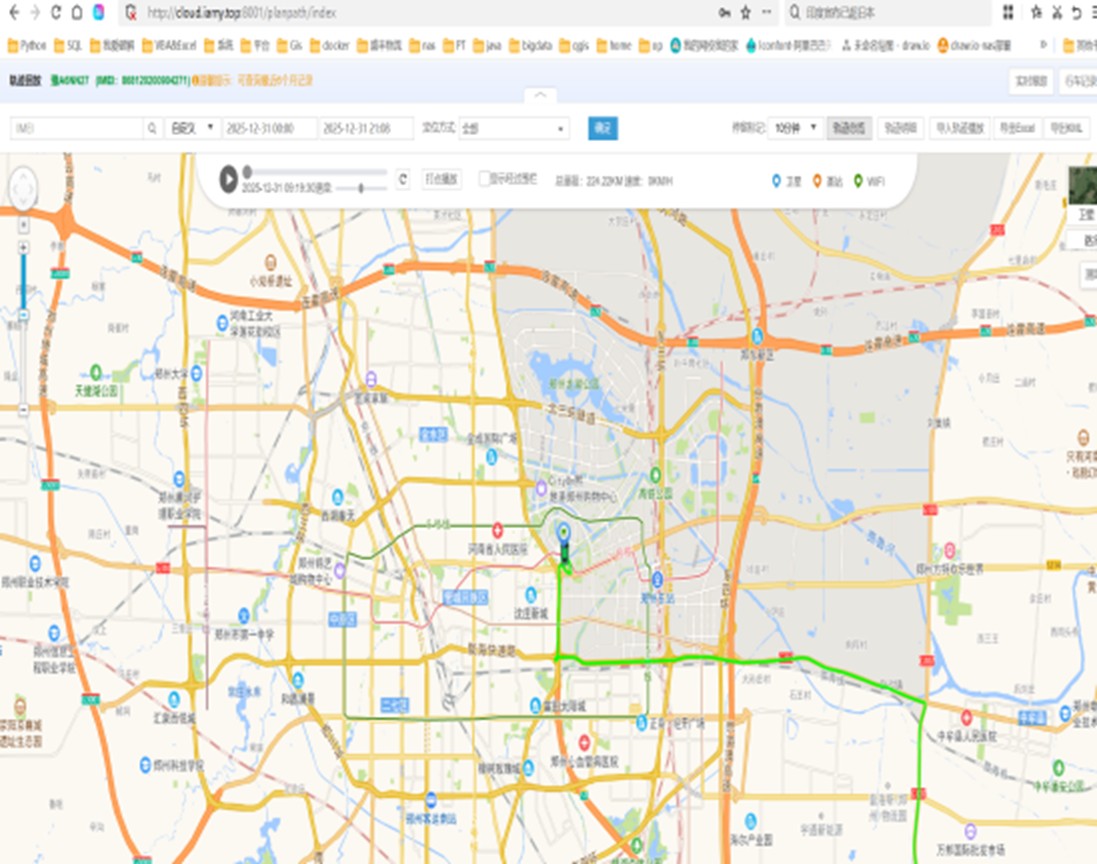
Task: Play the track playback
Action: coord(229,179)
